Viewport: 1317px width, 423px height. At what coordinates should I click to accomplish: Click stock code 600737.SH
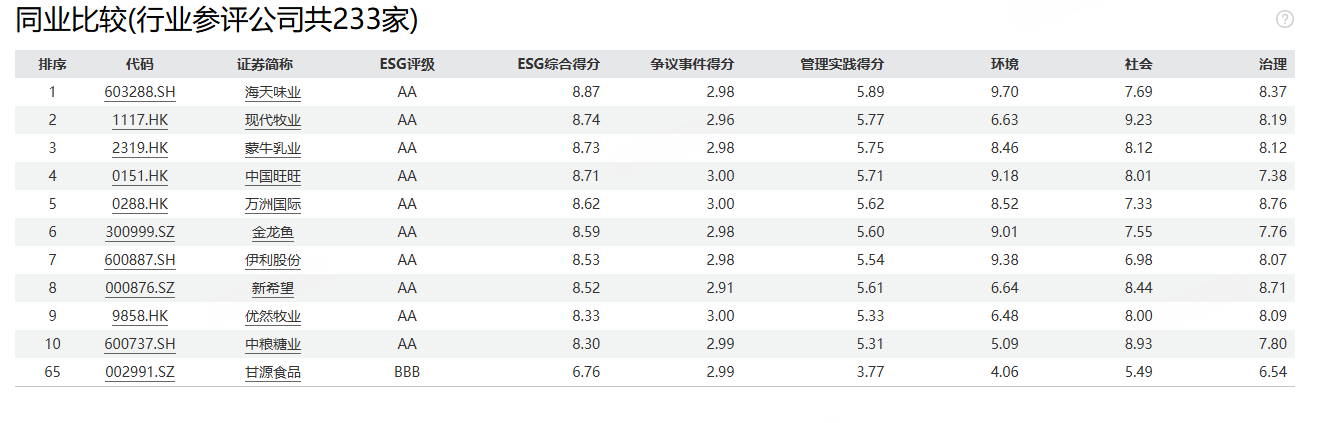(x=140, y=344)
